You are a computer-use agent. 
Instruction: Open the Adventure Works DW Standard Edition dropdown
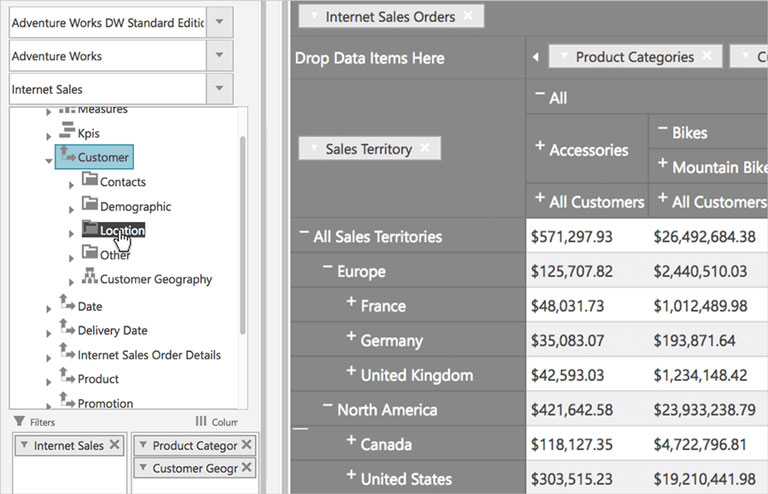click(x=220, y=23)
